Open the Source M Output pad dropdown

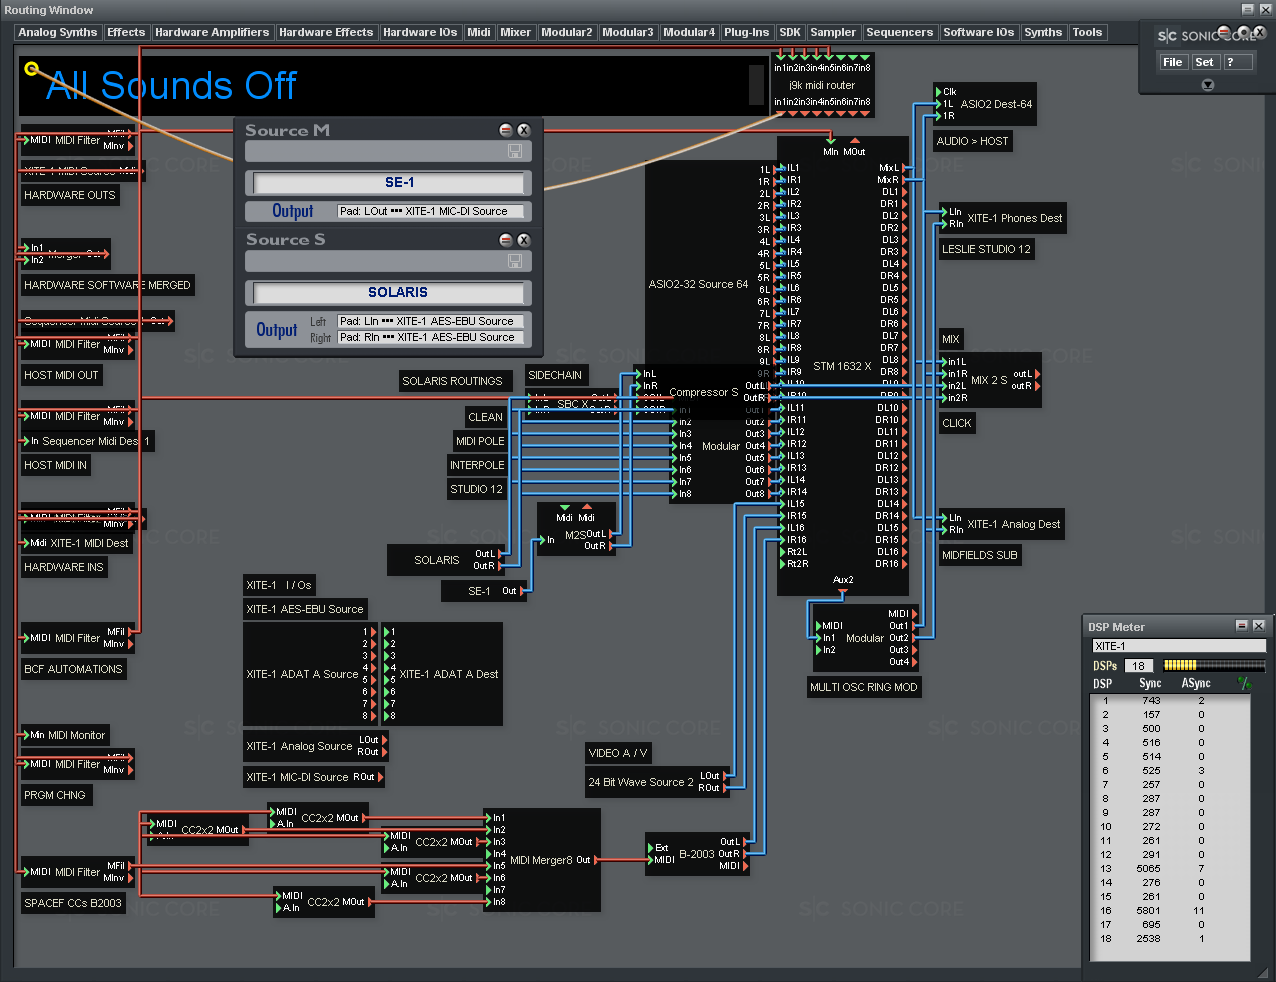click(430, 211)
